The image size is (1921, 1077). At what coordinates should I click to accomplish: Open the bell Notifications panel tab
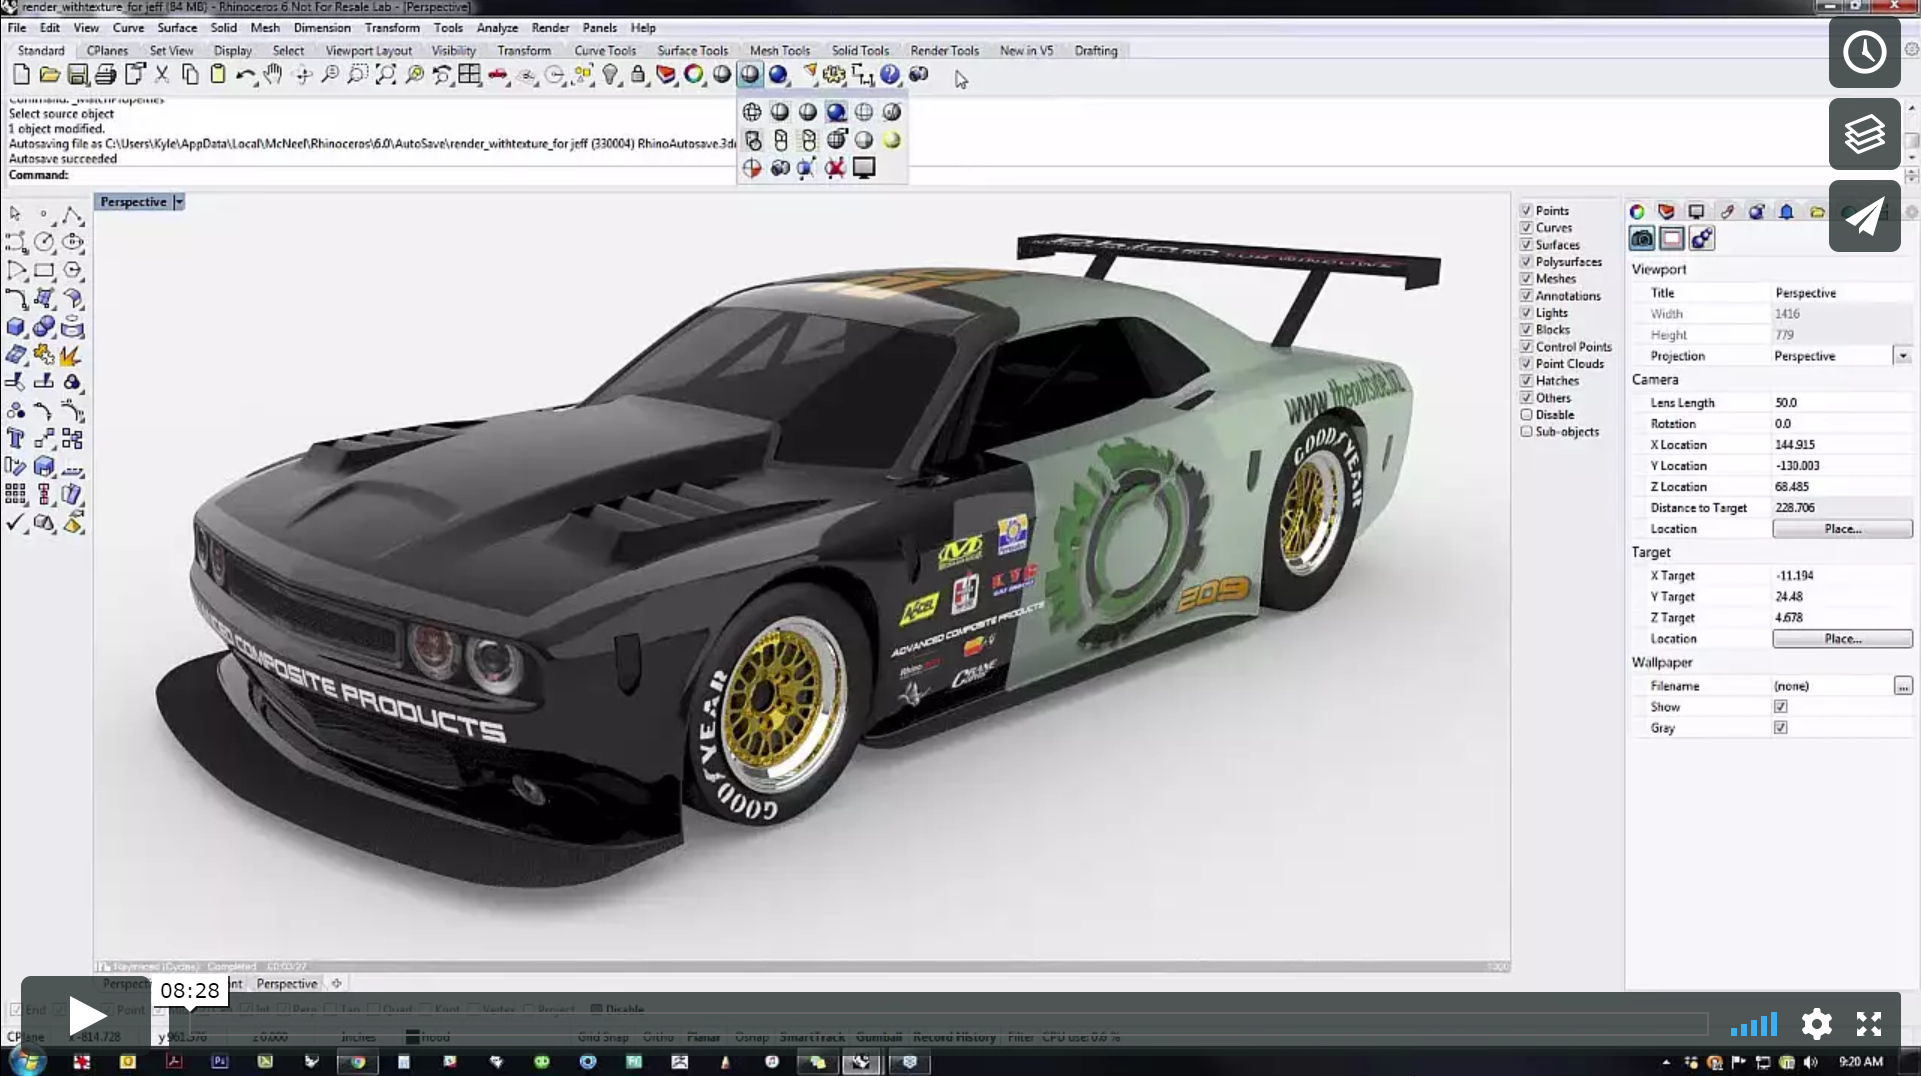pyautogui.click(x=1787, y=211)
